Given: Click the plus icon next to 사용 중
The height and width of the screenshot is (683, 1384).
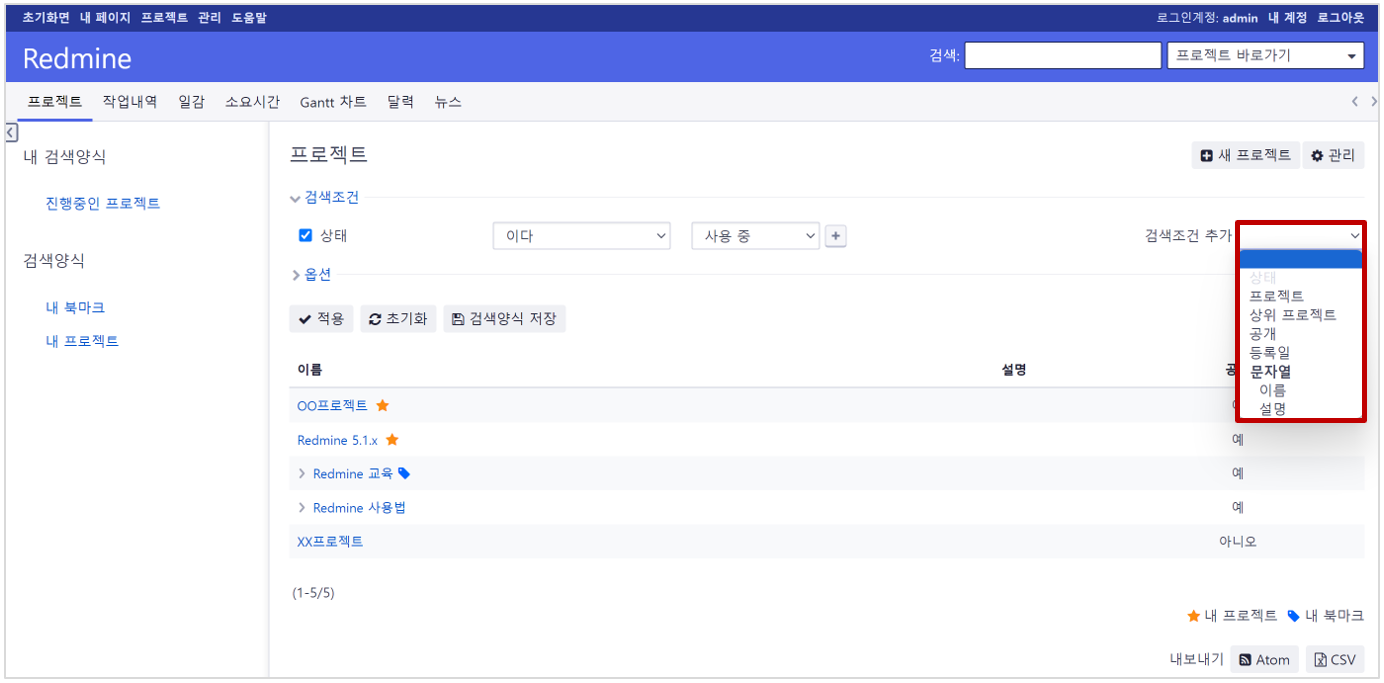Looking at the screenshot, I should pyautogui.click(x=836, y=236).
